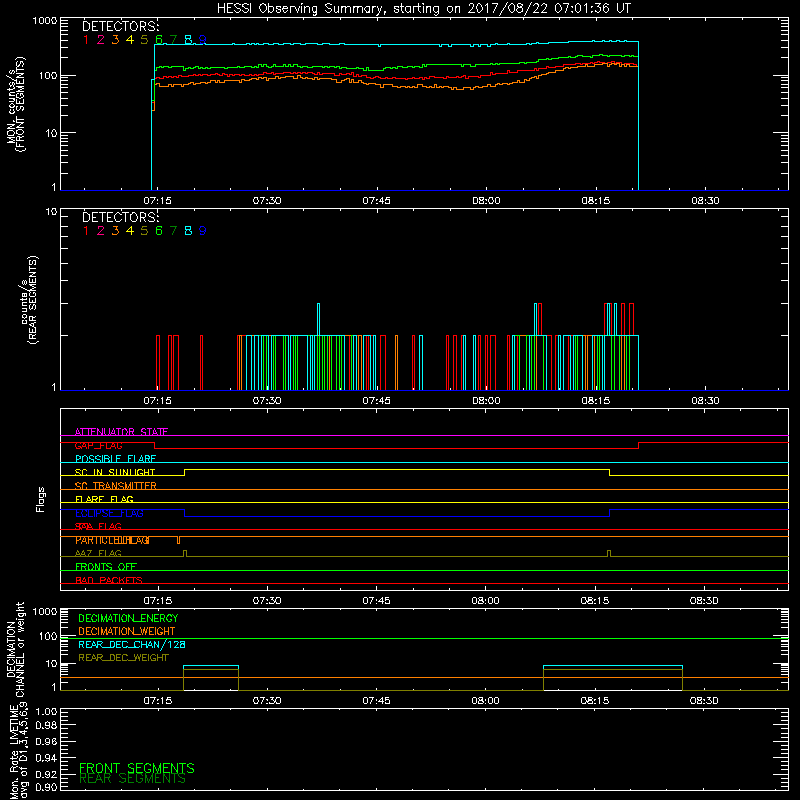
Task: Click the SAA_FLAG label
Action: point(98,526)
